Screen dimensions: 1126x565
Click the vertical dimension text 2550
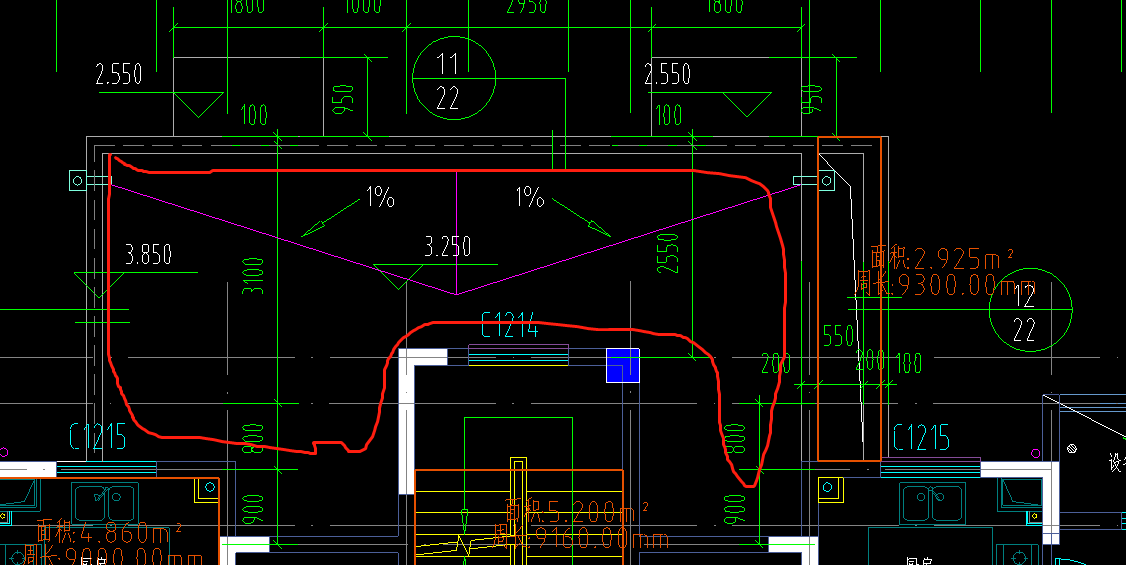668,253
